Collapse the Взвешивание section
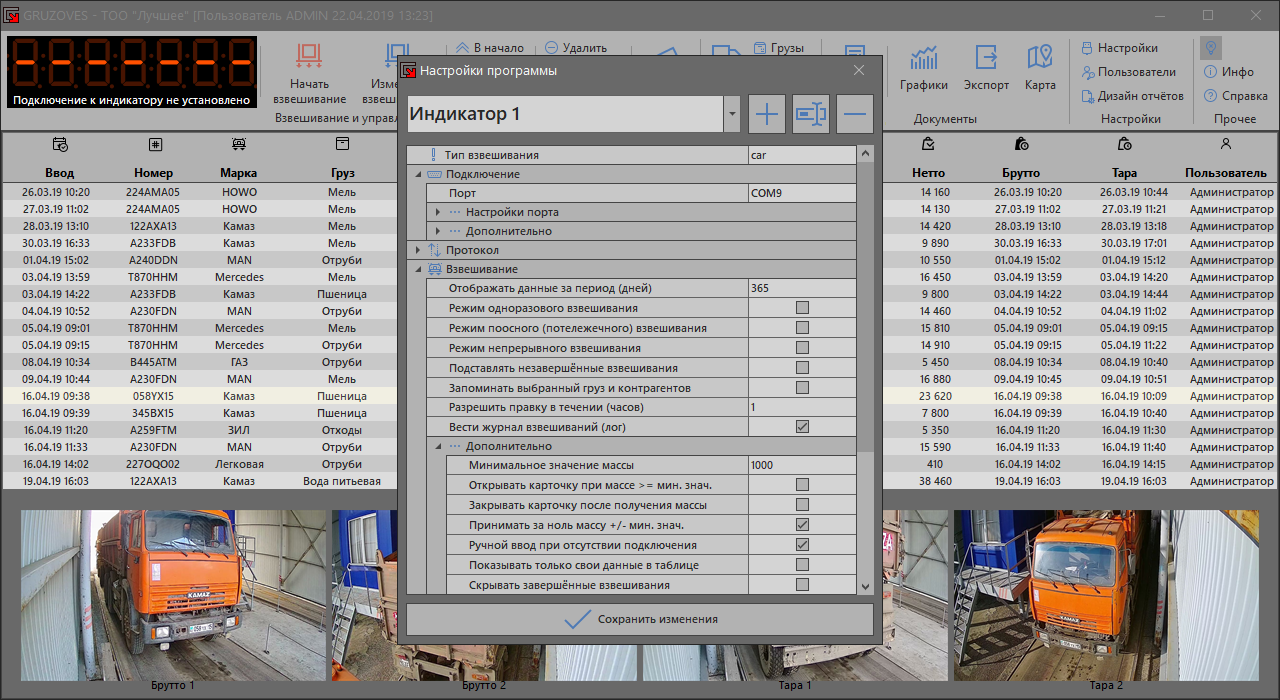The height and width of the screenshot is (700, 1280). (x=418, y=269)
